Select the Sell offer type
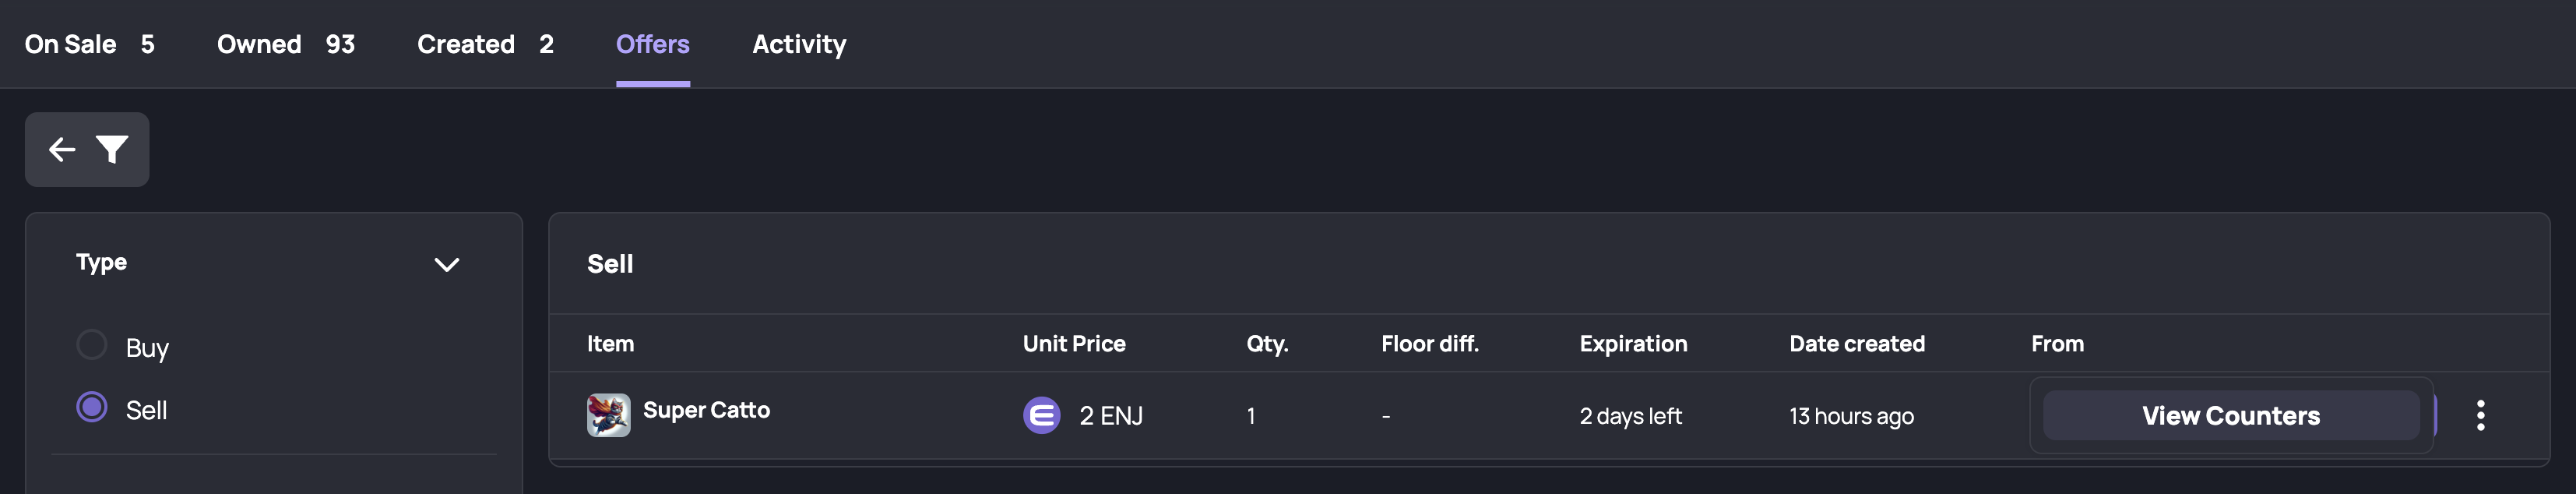This screenshot has height=494, width=2576. tap(92, 407)
